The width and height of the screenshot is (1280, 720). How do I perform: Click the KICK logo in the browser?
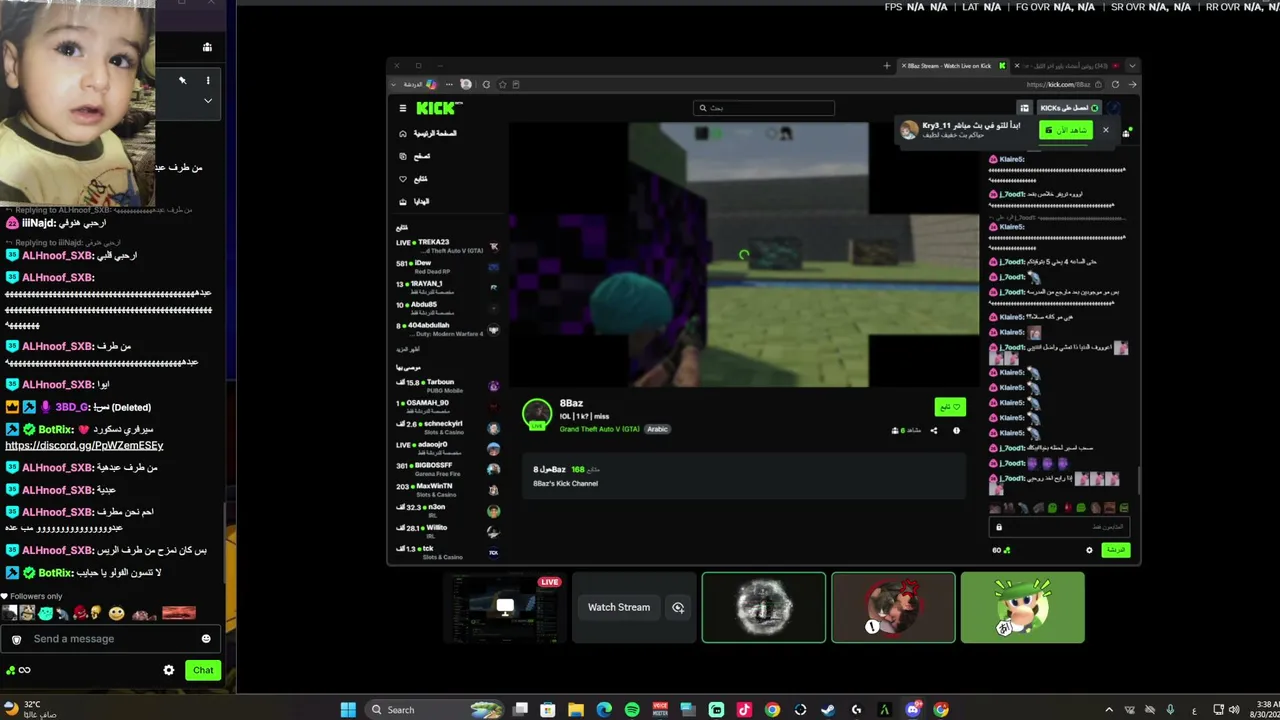click(439, 108)
